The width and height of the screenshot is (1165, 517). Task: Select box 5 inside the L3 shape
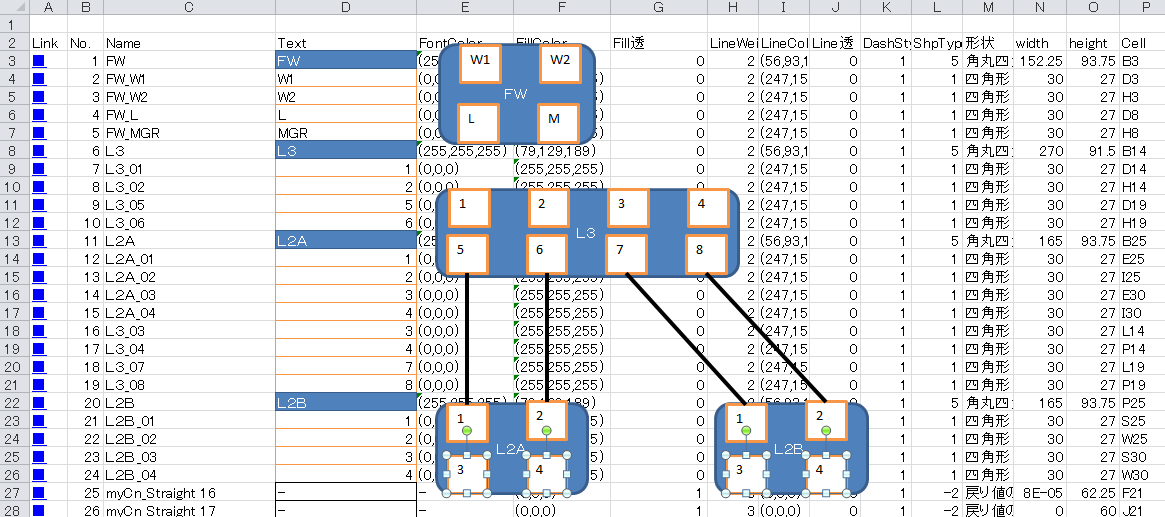click(467, 254)
